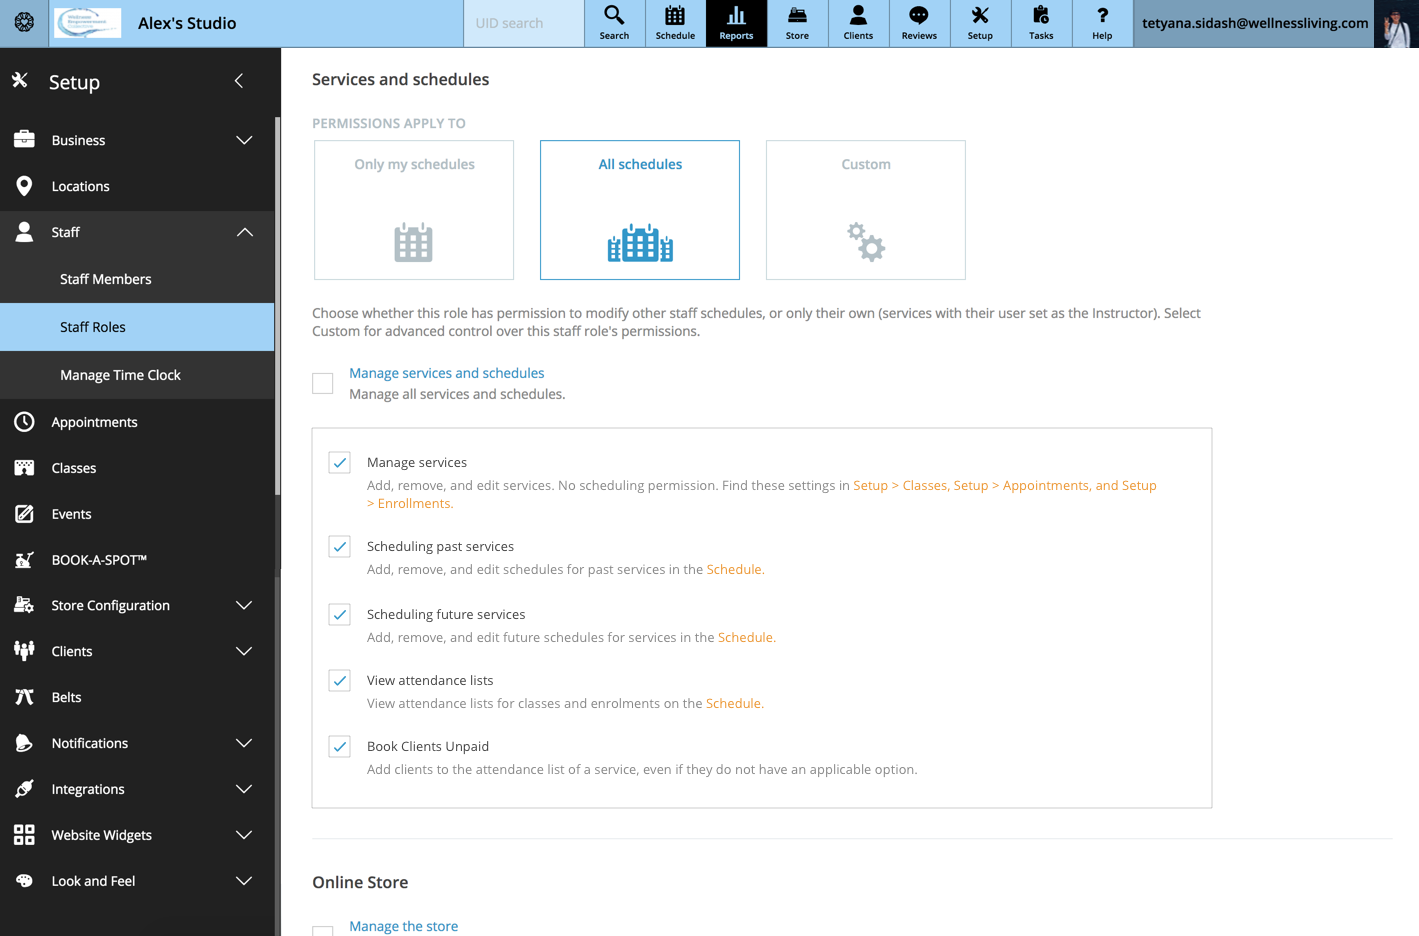
Task: Click the Appointments clock icon
Action: click(x=24, y=422)
